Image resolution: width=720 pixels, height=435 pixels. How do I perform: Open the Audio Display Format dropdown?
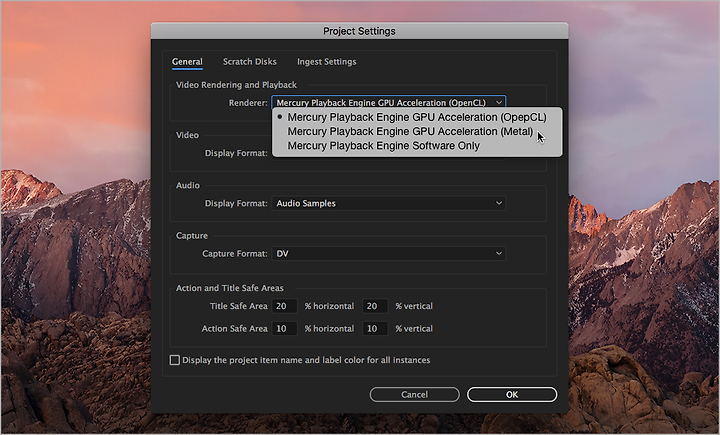coord(388,203)
